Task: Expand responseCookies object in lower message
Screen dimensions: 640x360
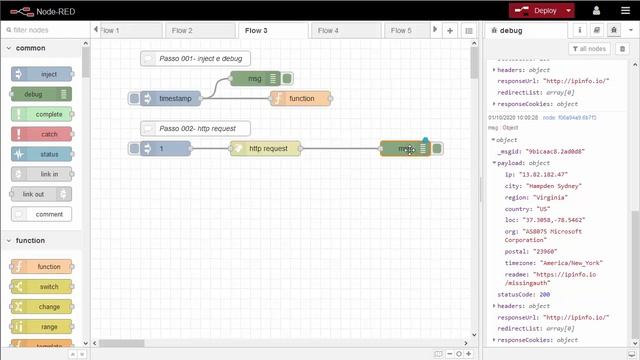Action: point(494,340)
